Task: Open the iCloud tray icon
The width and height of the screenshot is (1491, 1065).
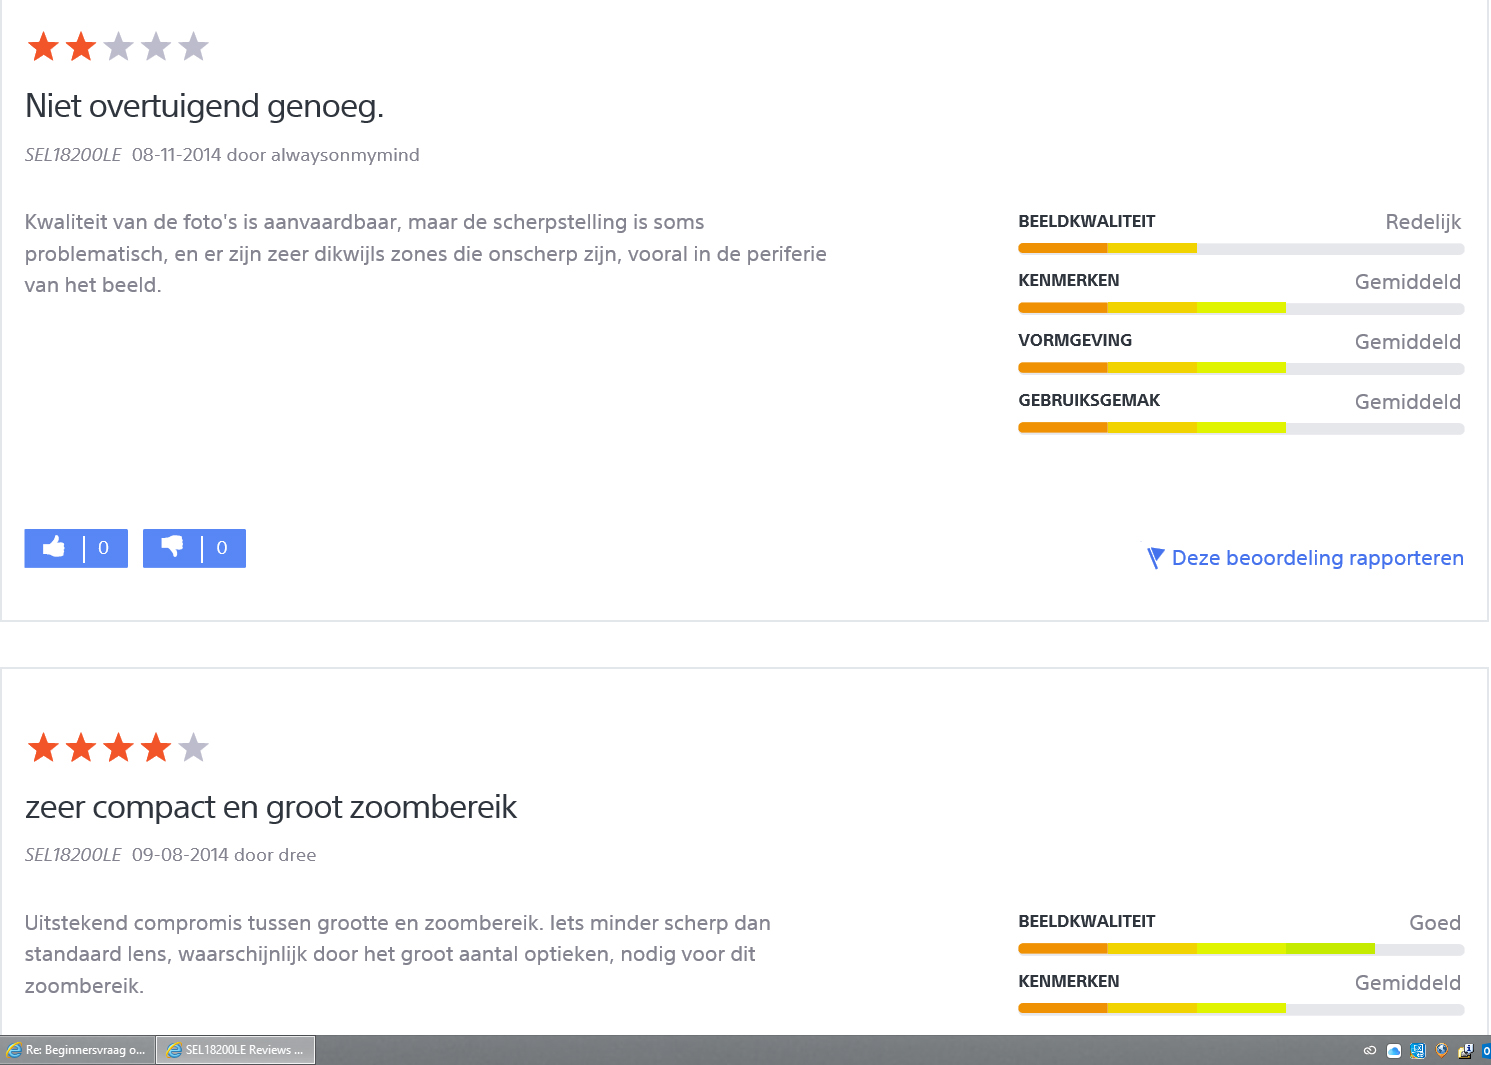Action: (x=1394, y=1051)
